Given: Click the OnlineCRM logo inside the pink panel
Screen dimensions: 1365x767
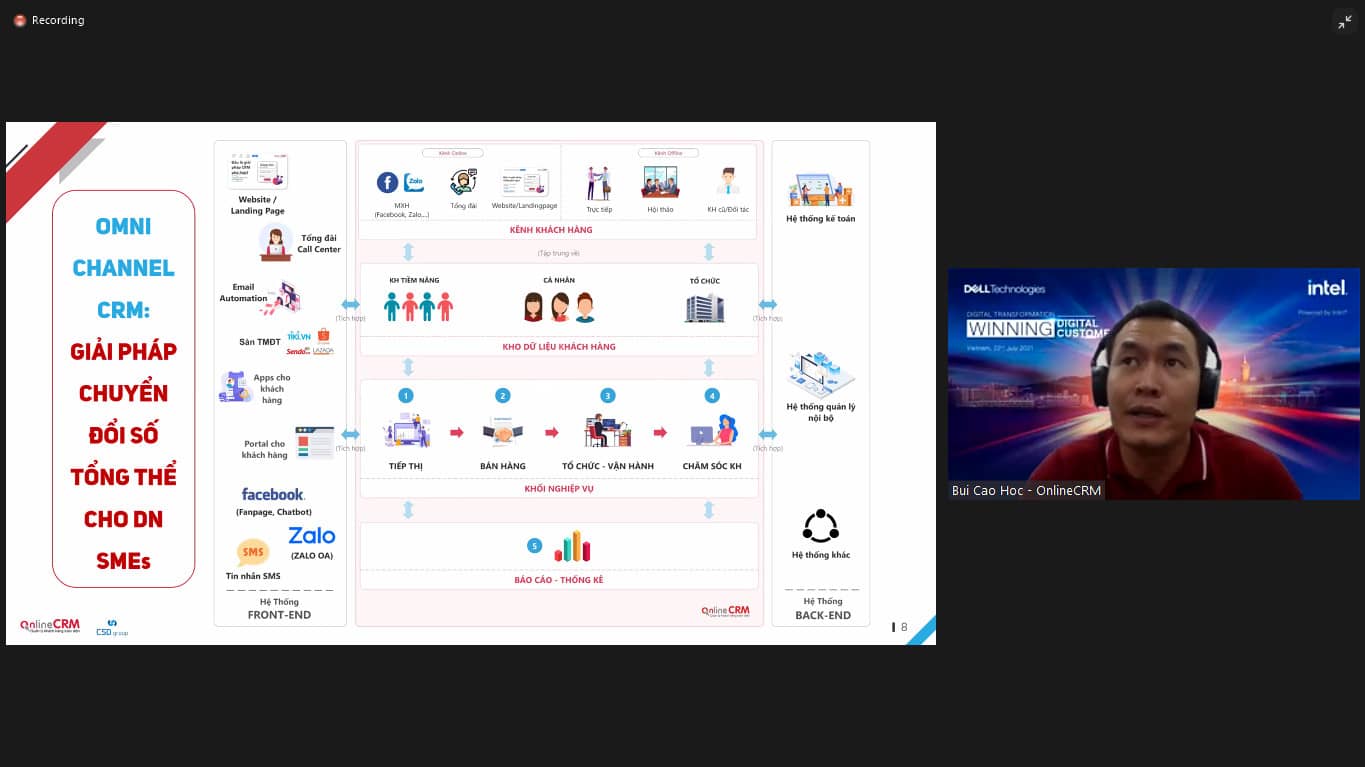Looking at the screenshot, I should point(725,611).
